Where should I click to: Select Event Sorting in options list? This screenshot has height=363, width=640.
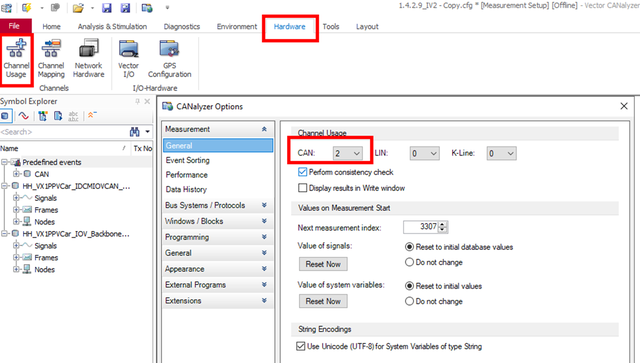point(218,160)
